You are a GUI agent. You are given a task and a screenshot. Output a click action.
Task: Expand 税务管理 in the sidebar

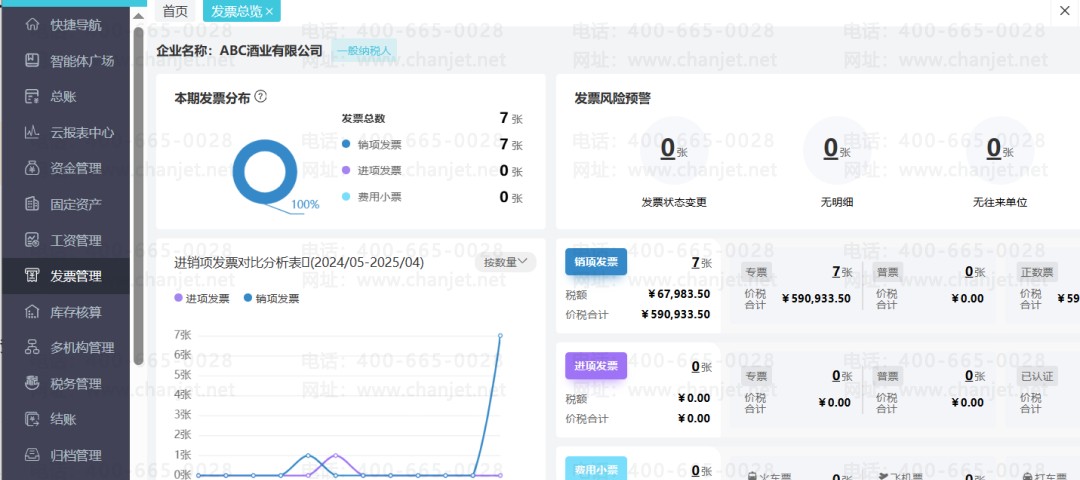[75, 383]
